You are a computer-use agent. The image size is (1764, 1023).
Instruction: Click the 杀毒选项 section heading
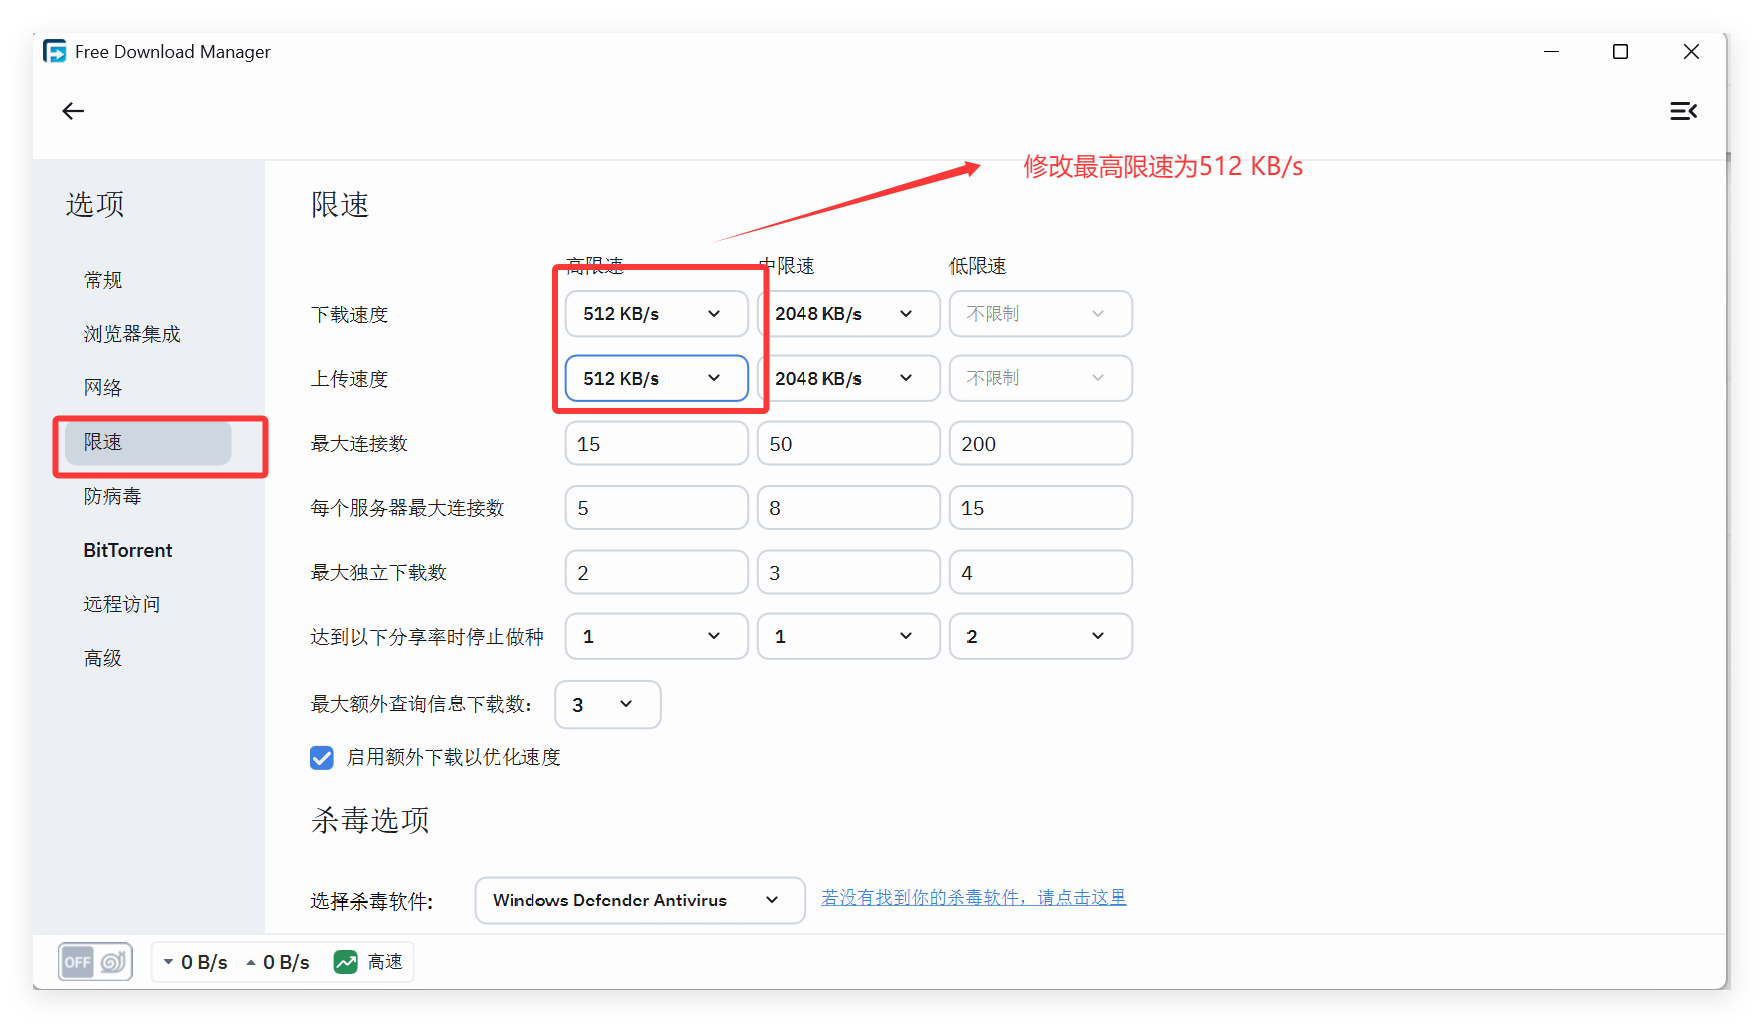point(370,820)
